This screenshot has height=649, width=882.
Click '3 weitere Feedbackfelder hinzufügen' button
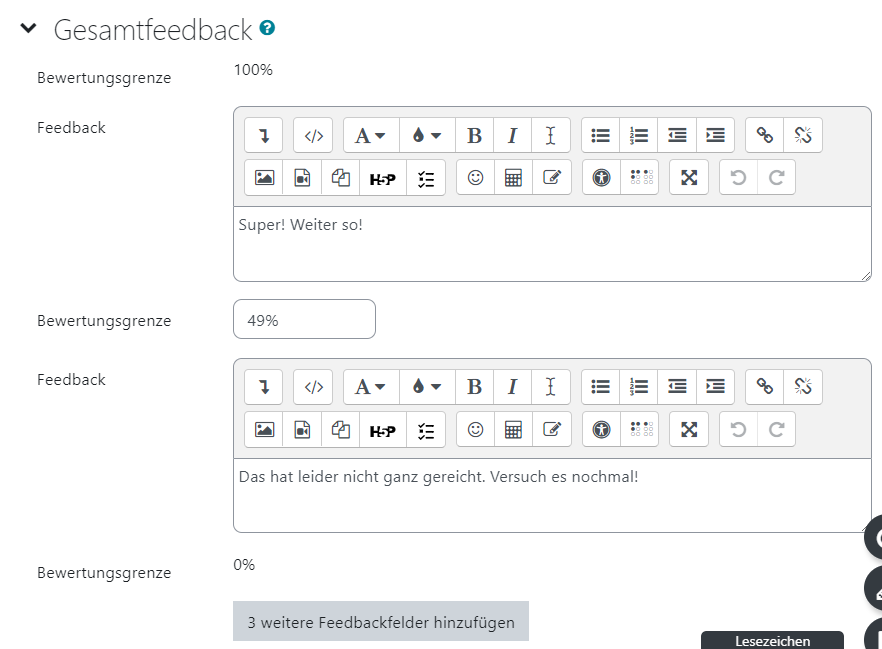pyautogui.click(x=381, y=621)
